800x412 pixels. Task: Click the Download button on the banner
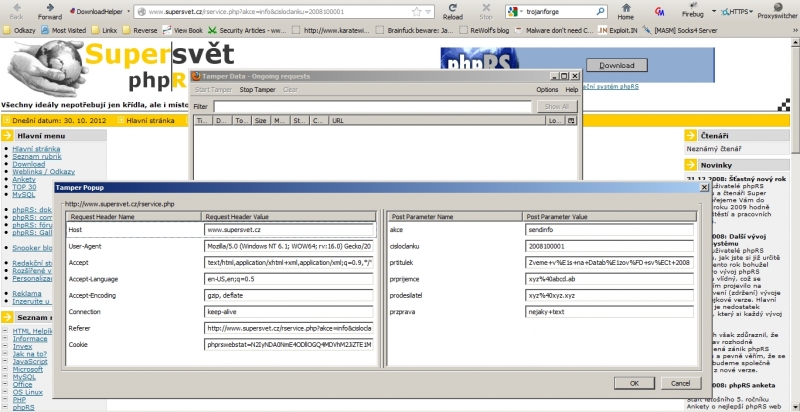(616, 65)
